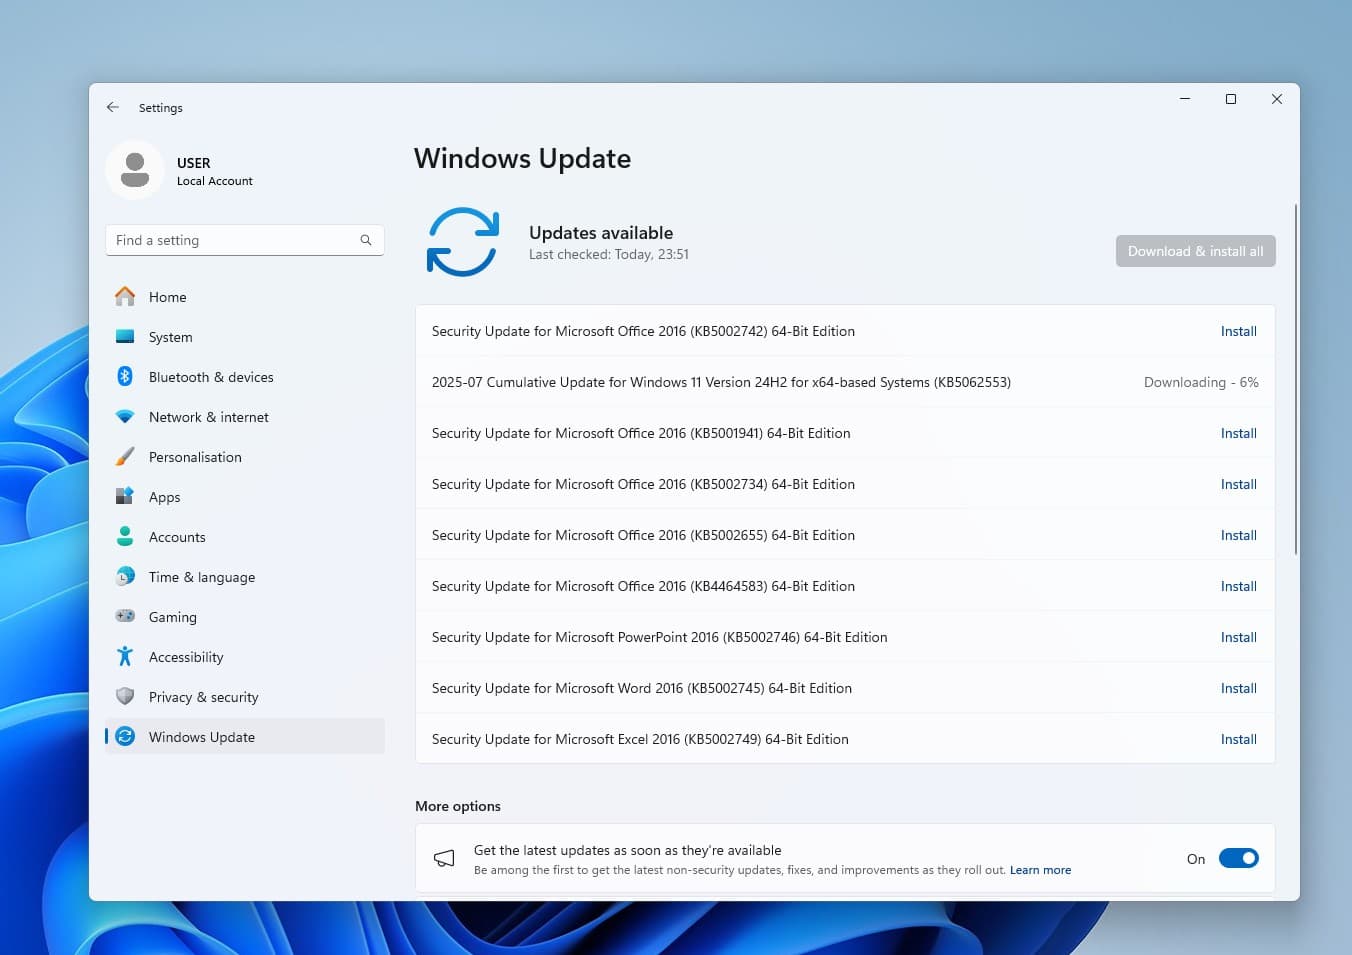
Task: Click the Downloading - 6% status text
Action: [1201, 382]
